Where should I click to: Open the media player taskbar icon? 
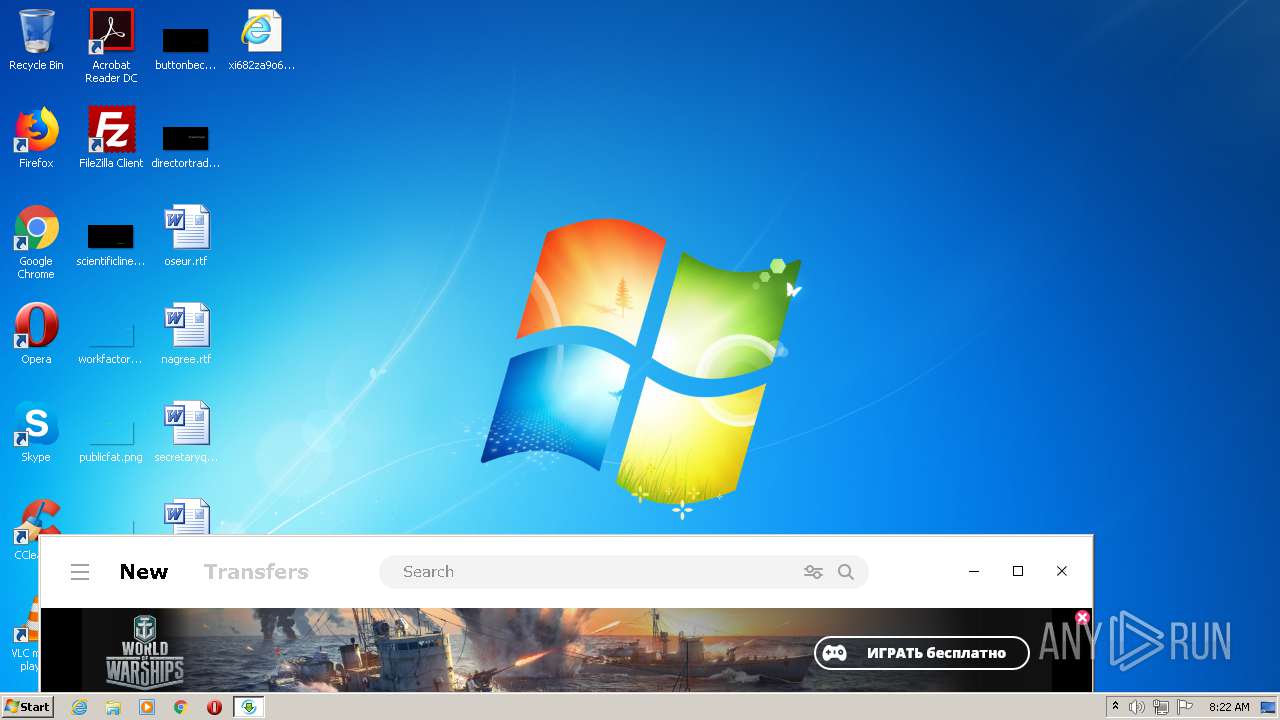(x=147, y=707)
